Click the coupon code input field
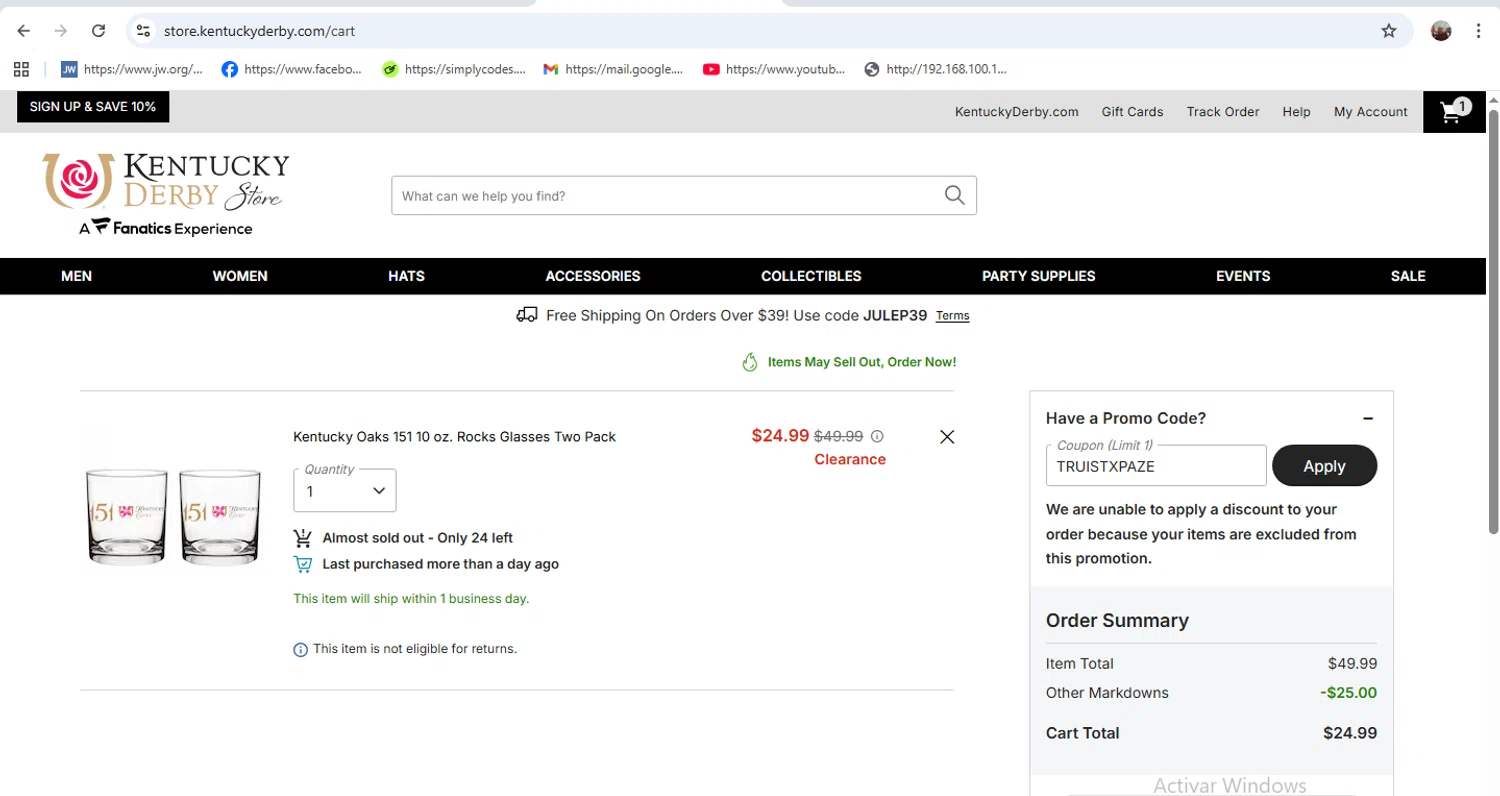Image resolution: width=1500 pixels, height=796 pixels. [1156, 466]
